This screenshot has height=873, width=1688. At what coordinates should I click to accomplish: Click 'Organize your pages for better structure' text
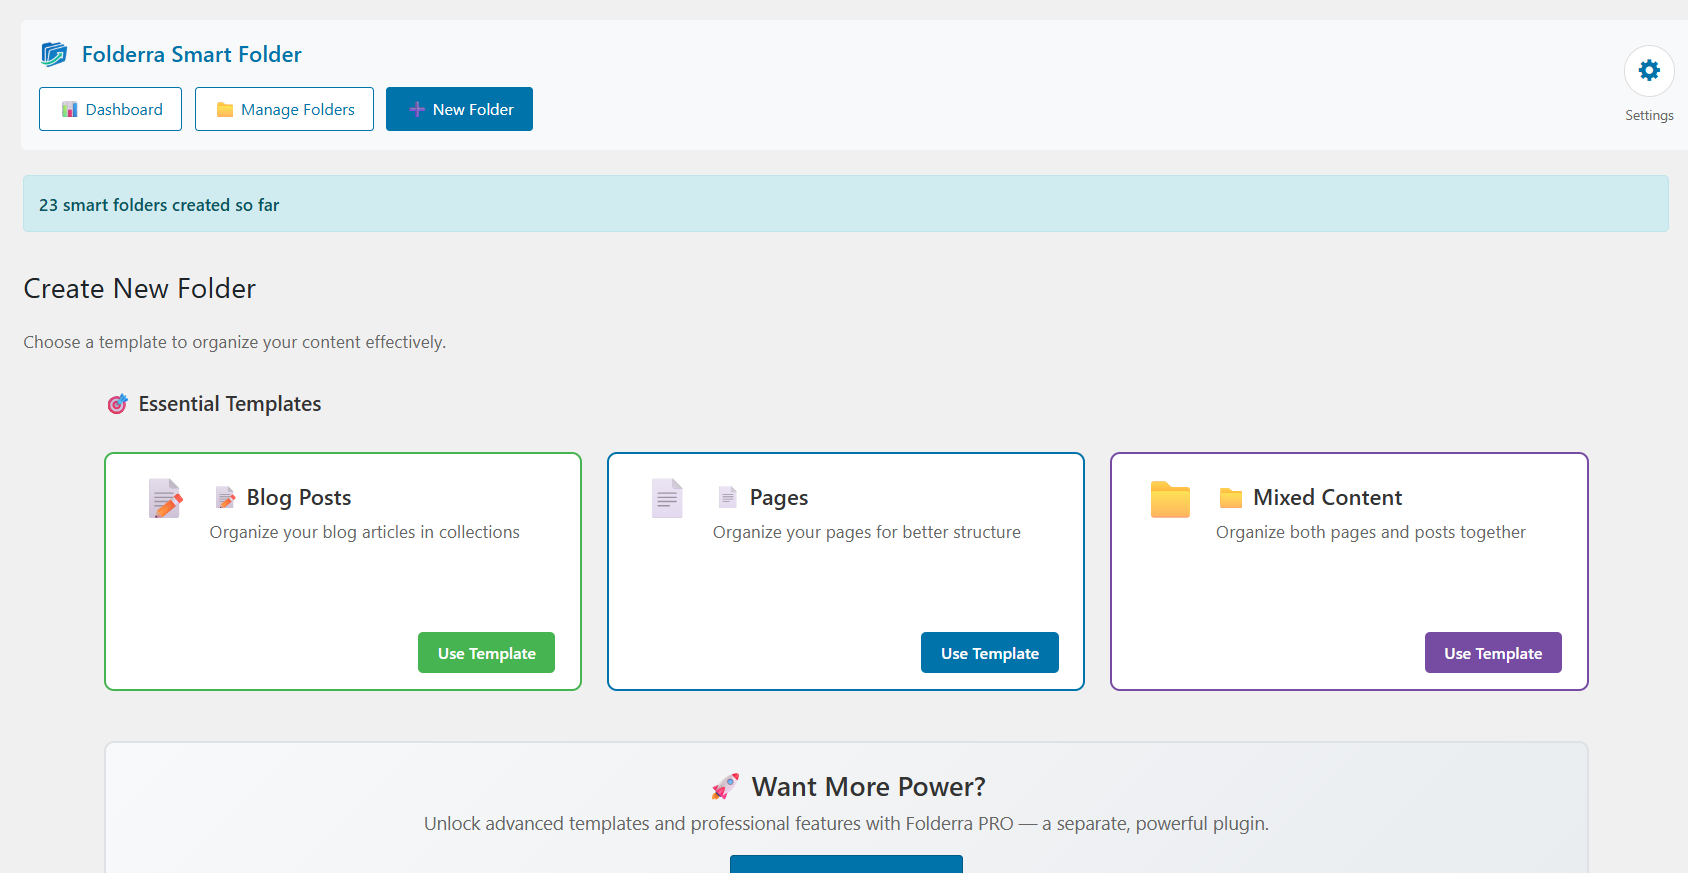[x=867, y=532]
